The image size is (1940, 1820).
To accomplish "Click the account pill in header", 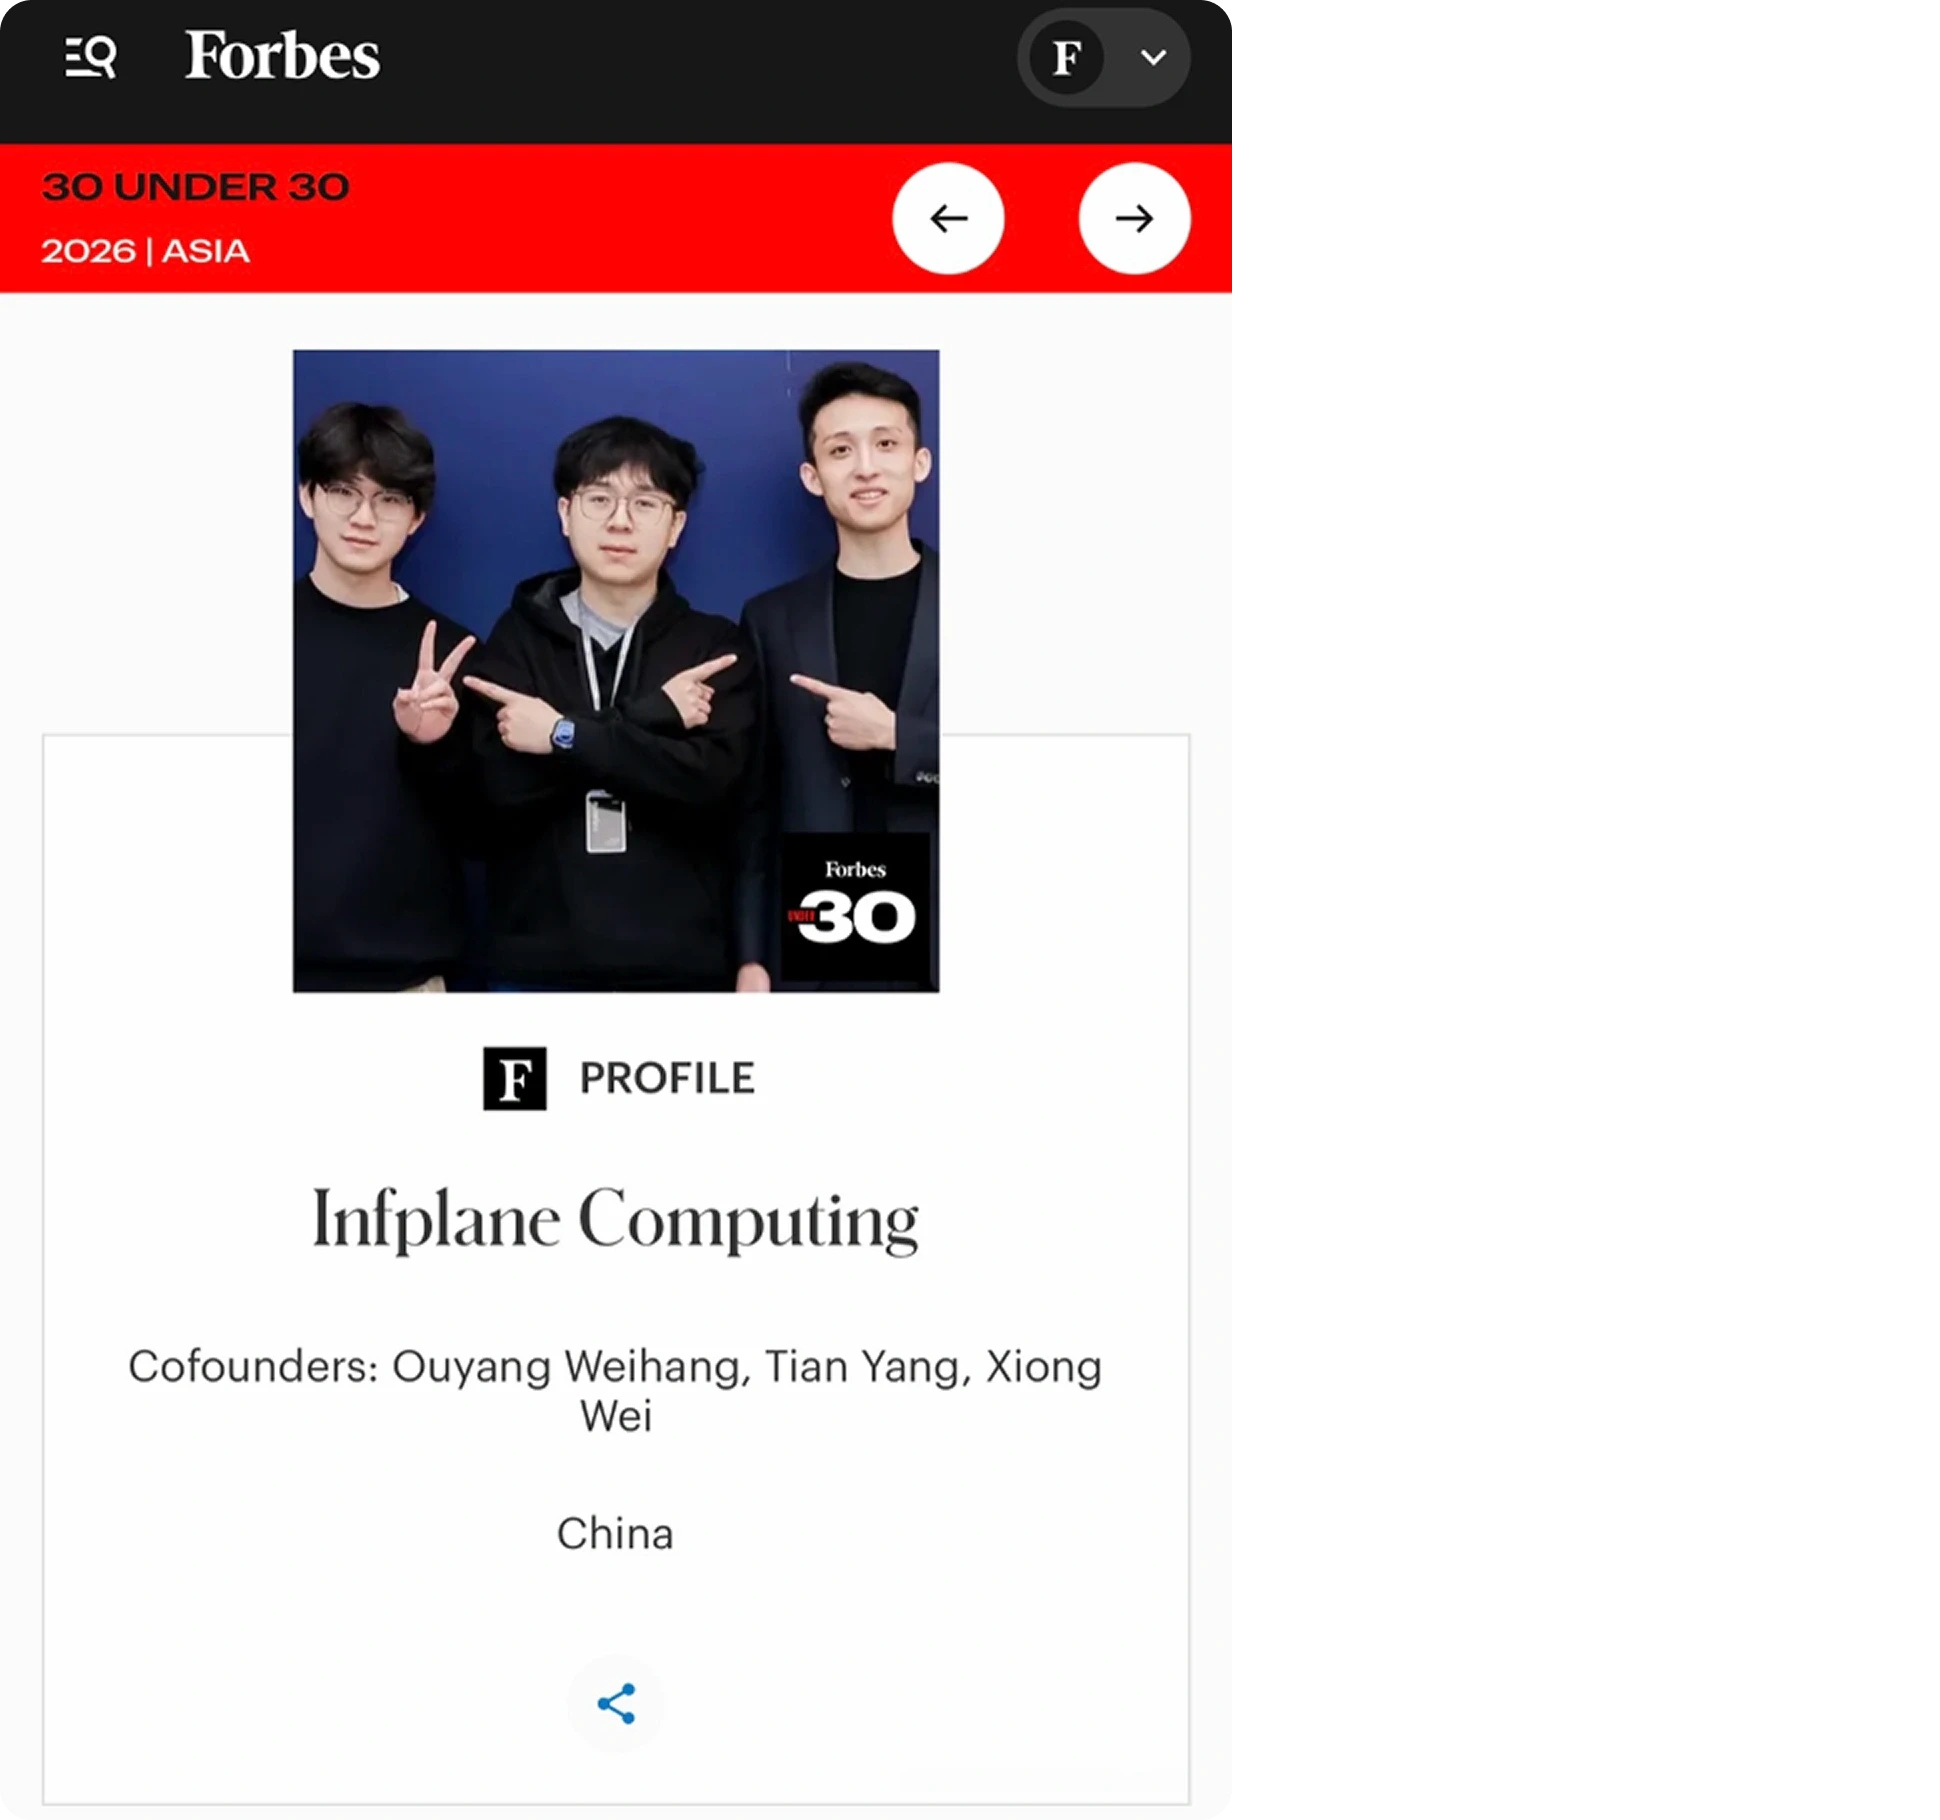I will click(1104, 58).
